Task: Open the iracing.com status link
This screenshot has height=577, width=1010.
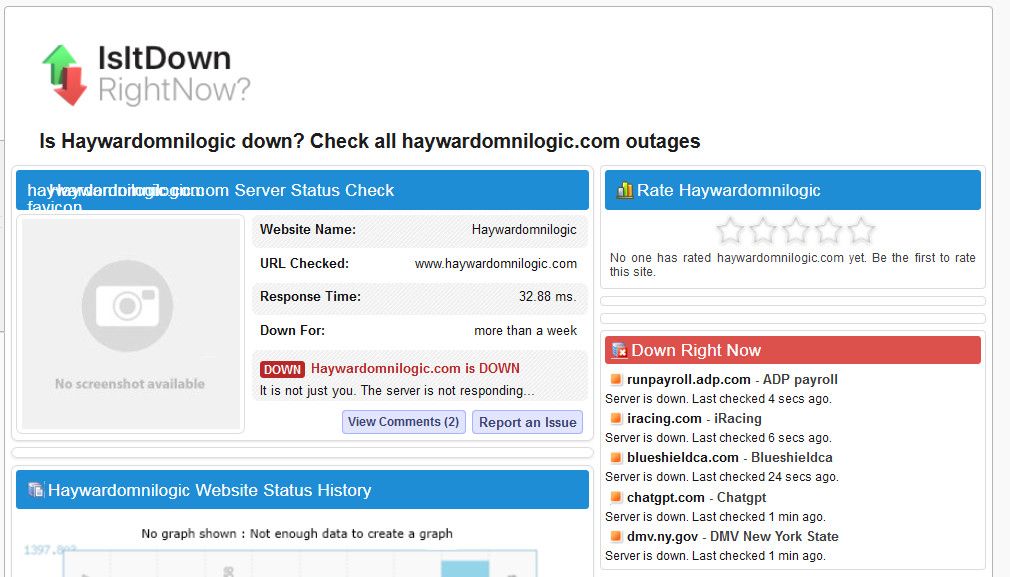Action: (x=664, y=419)
